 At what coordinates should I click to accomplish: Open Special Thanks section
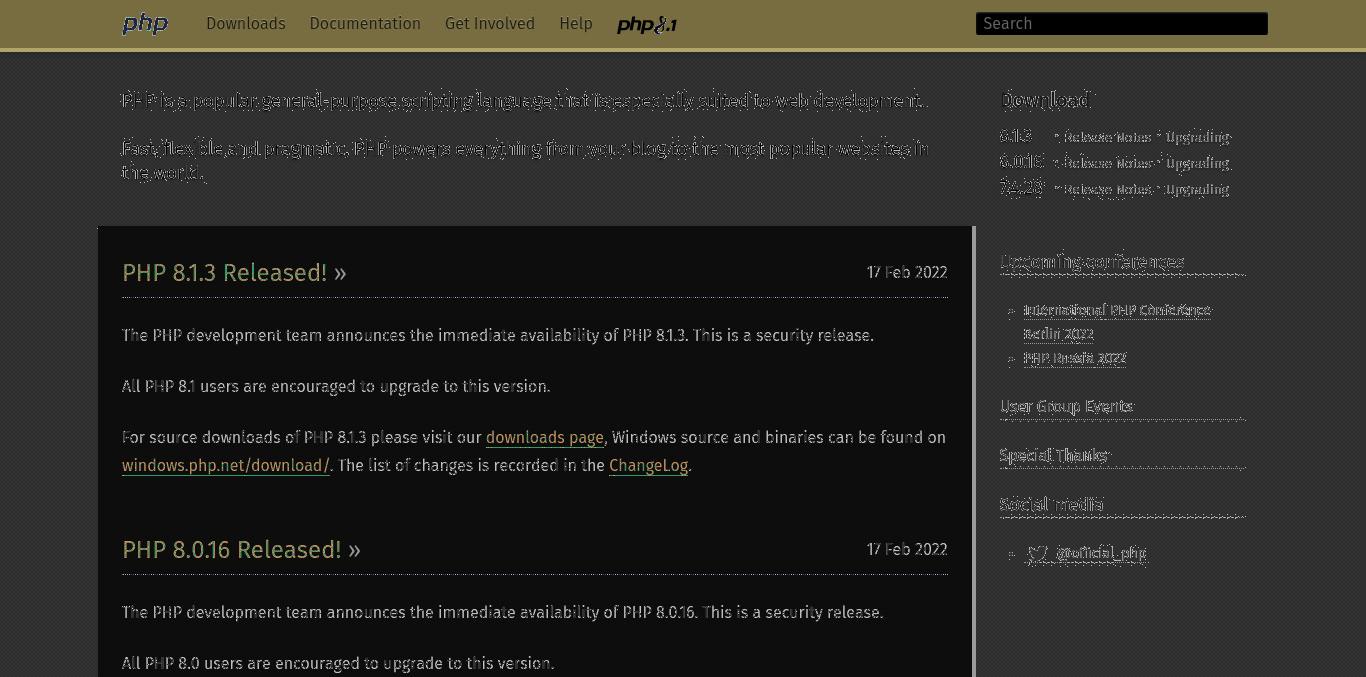[x=1055, y=455]
